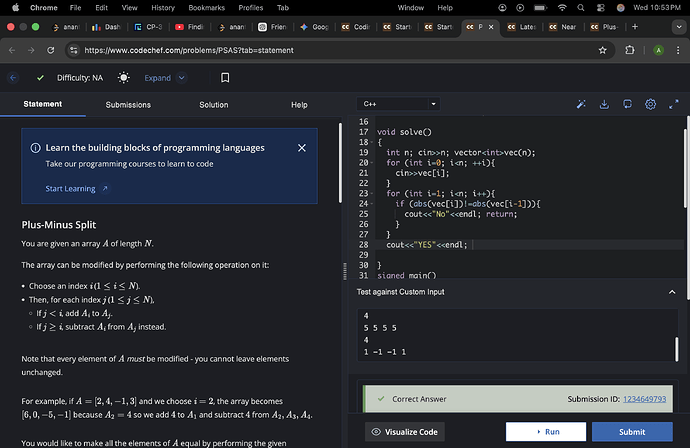Click the site information icon in address bar

click(73, 50)
